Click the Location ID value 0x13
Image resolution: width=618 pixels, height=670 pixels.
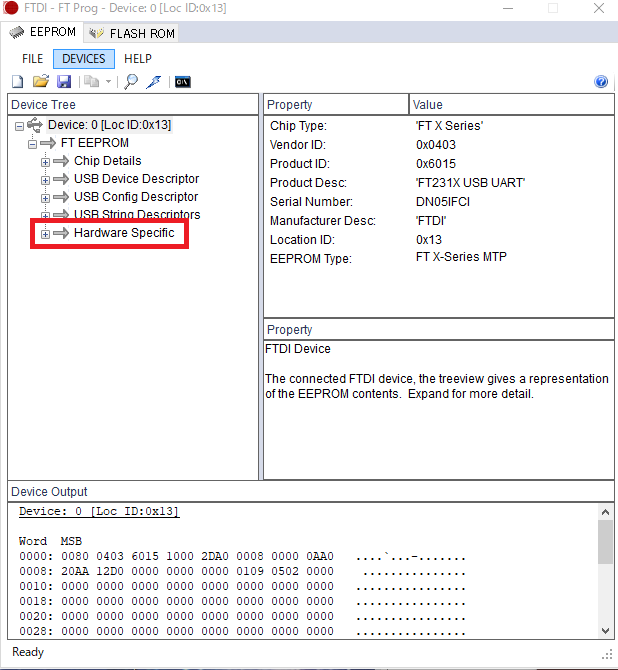click(429, 240)
